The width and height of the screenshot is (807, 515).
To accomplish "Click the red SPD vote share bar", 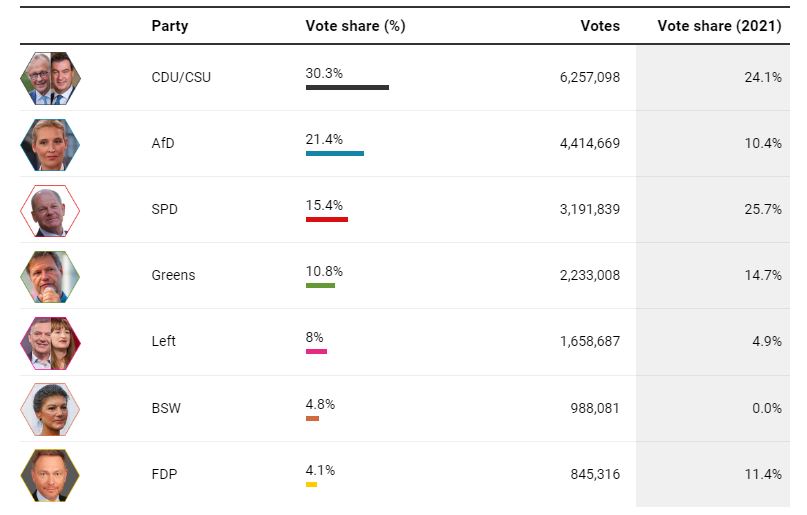I will point(327,219).
